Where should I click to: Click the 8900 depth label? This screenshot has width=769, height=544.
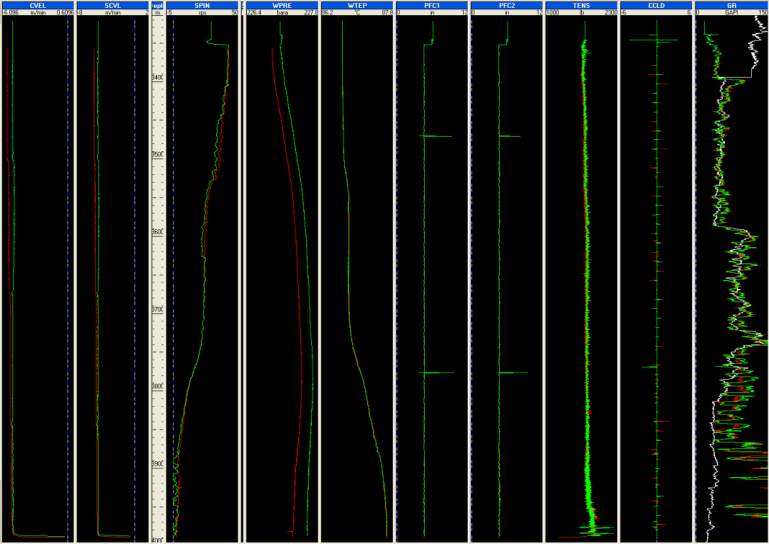[157, 464]
